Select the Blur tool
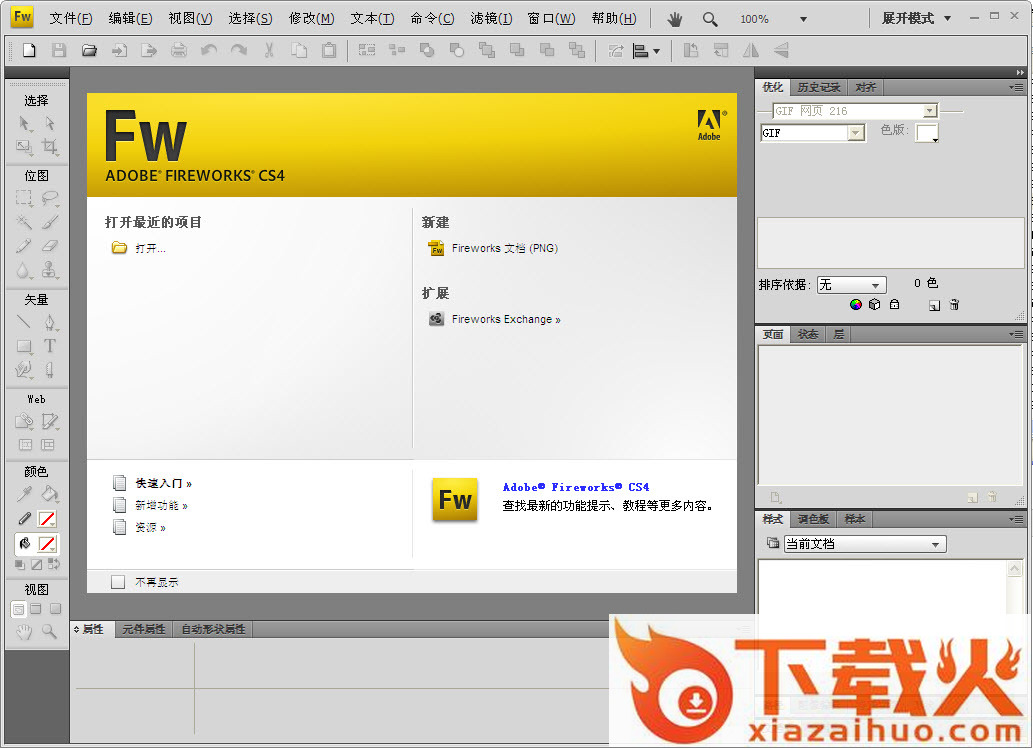This screenshot has height=749, width=1033. point(24,270)
